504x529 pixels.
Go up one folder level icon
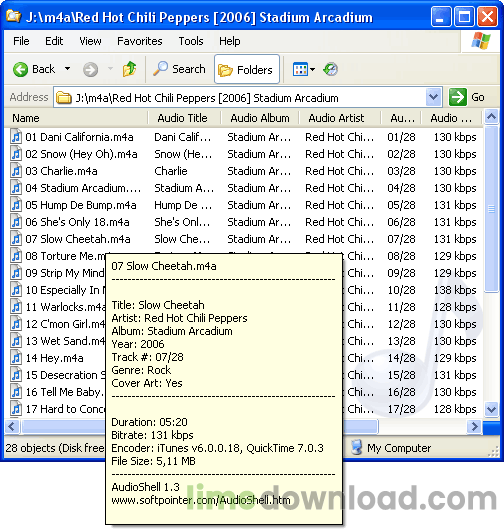pyautogui.click(x=130, y=69)
